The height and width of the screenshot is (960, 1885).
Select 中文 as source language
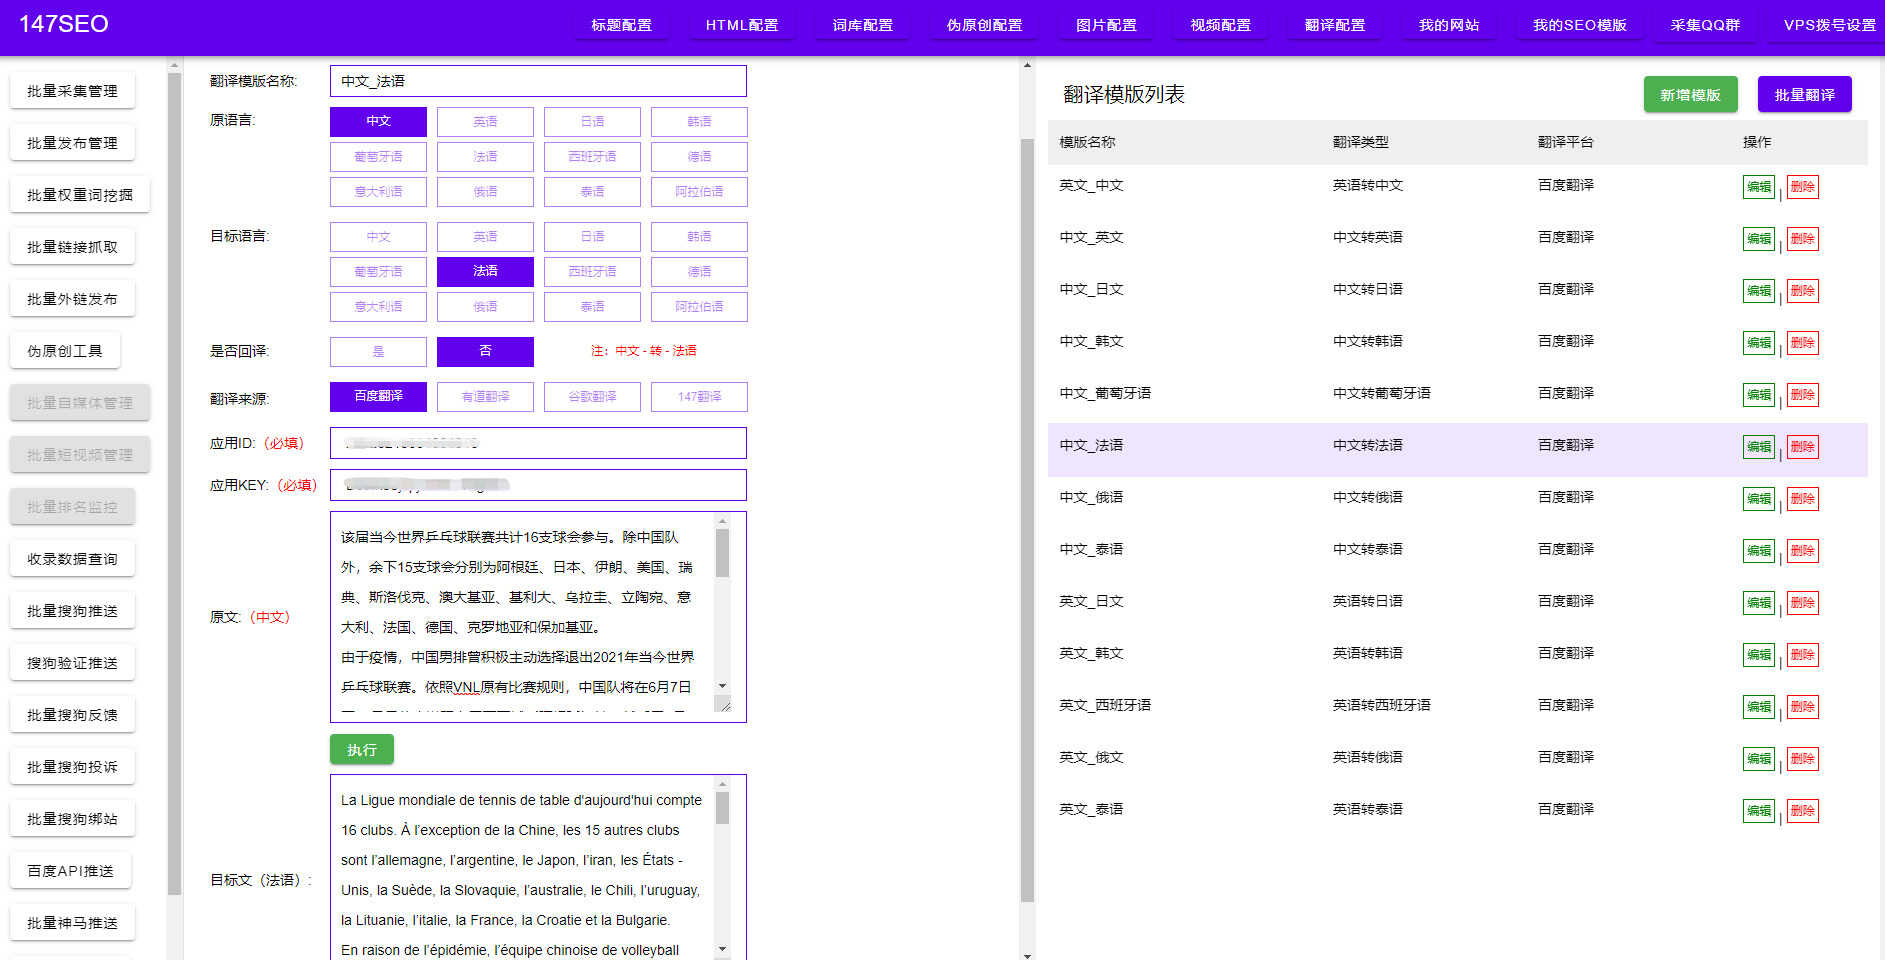point(378,121)
